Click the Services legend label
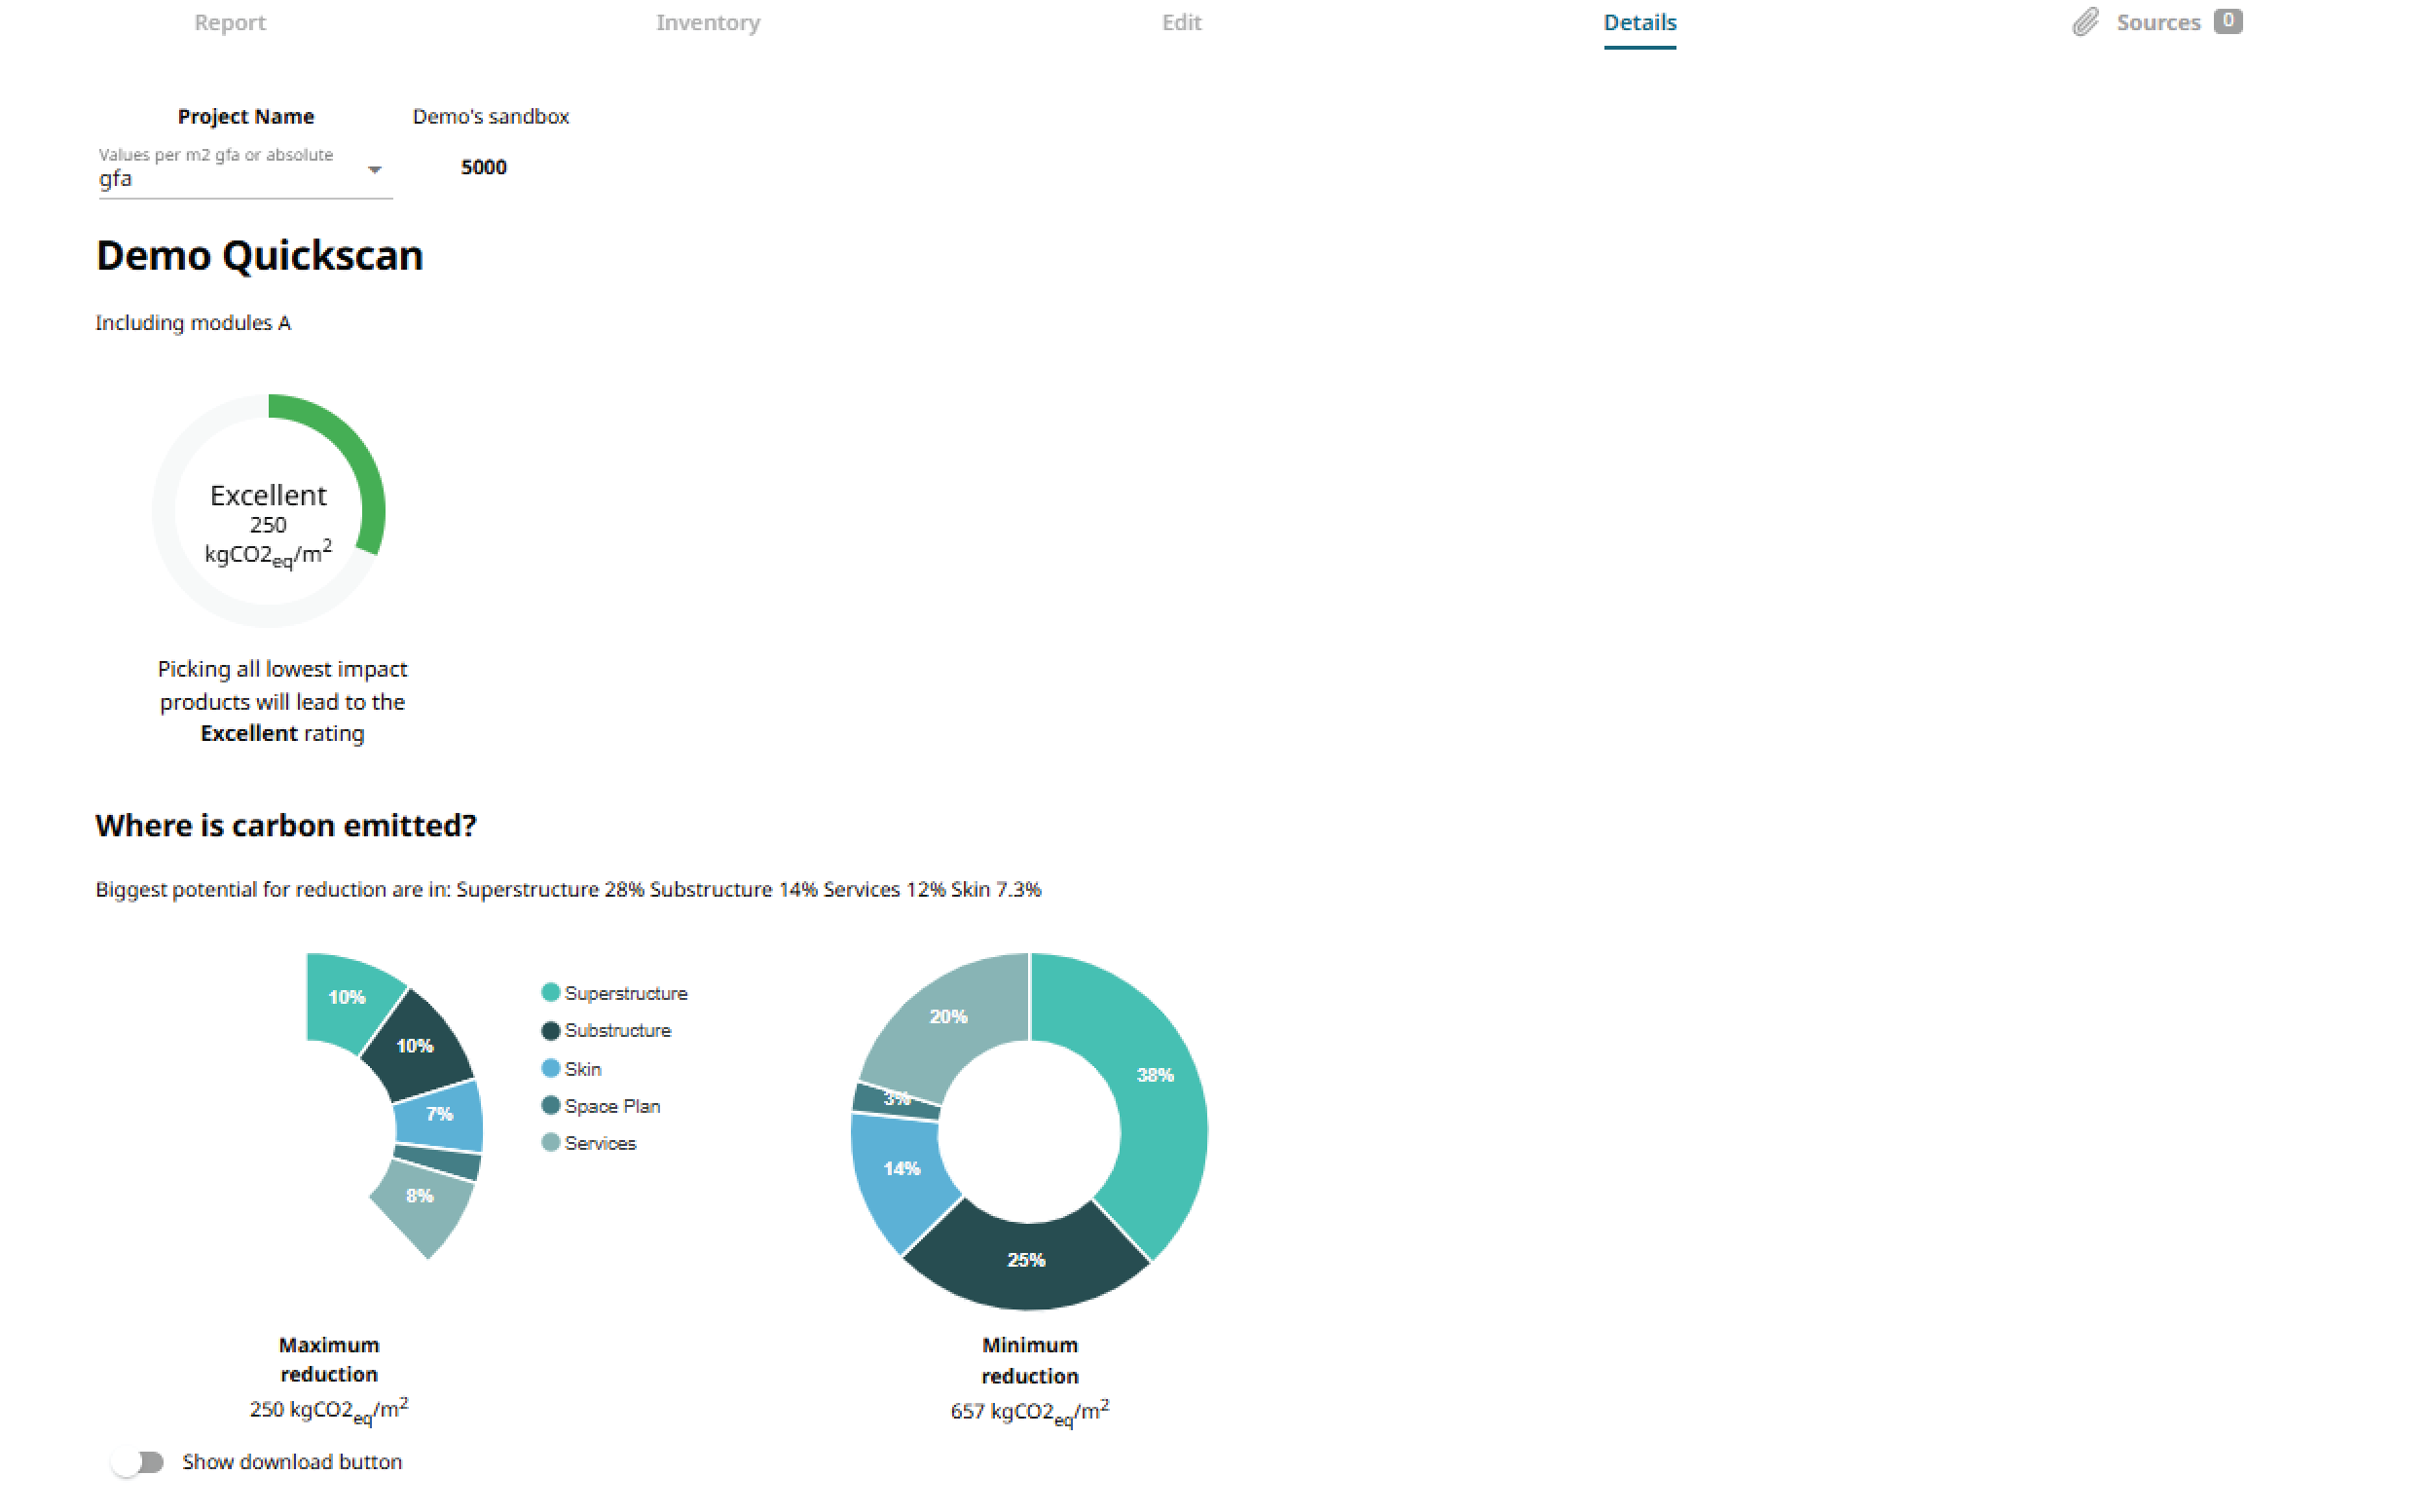The width and height of the screenshot is (2431, 1512). point(600,1143)
